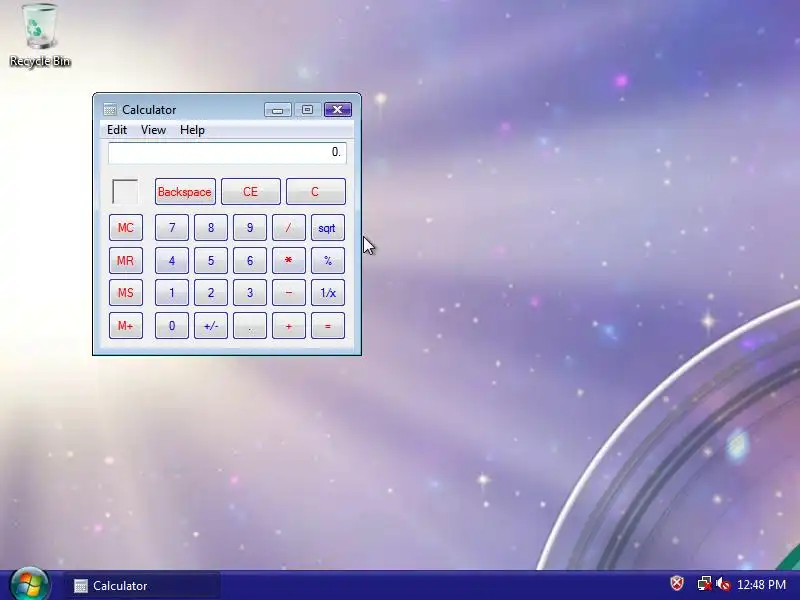Click the empty memory indicator box
Screen dimensions: 800x600
tap(125, 192)
